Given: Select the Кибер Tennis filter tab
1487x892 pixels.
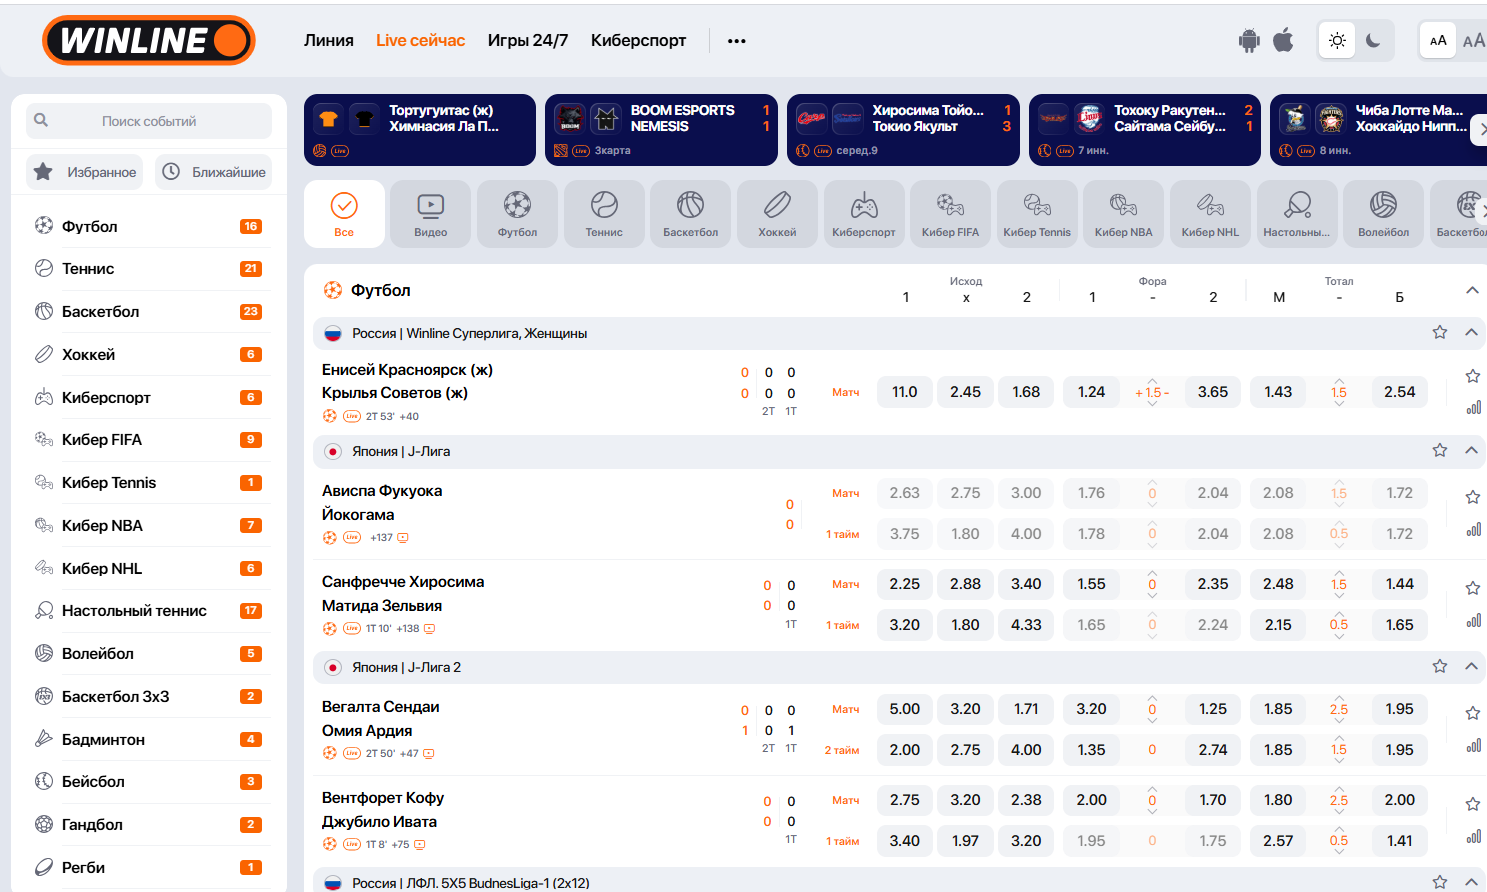Looking at the screenshot, I should [1037, 214].
